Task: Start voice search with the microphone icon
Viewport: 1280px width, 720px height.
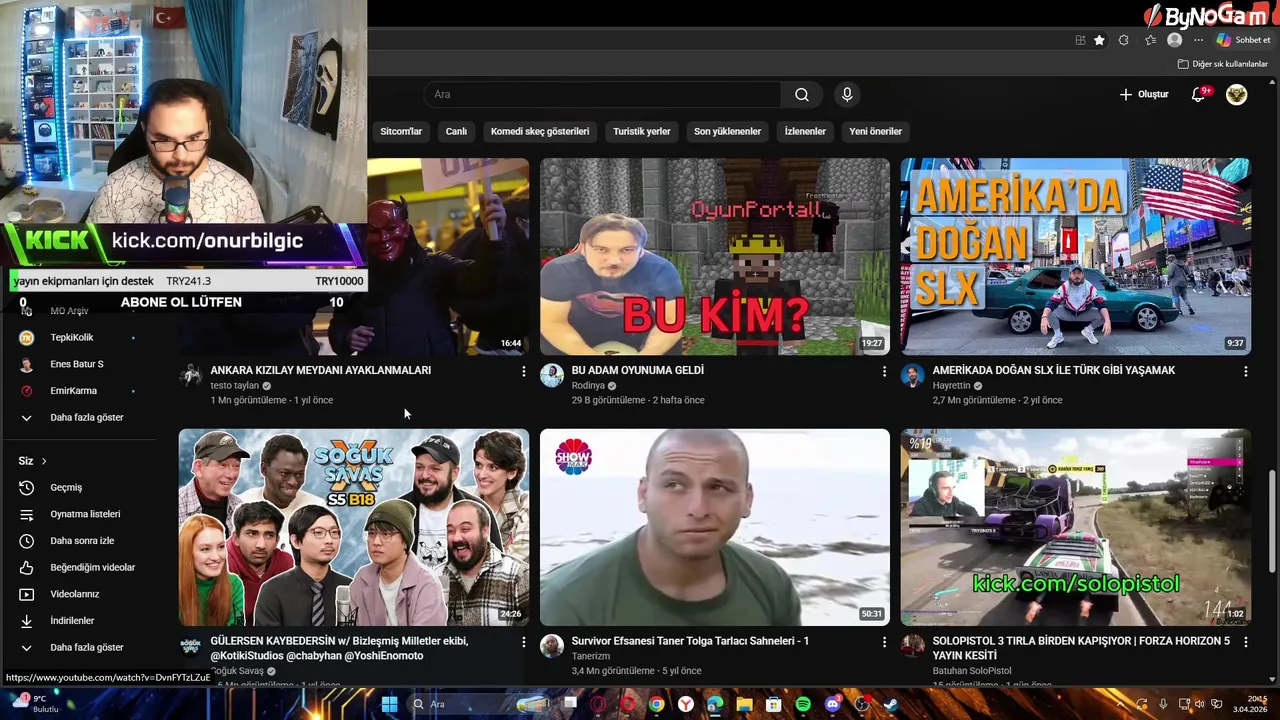Action: [847, 95]
